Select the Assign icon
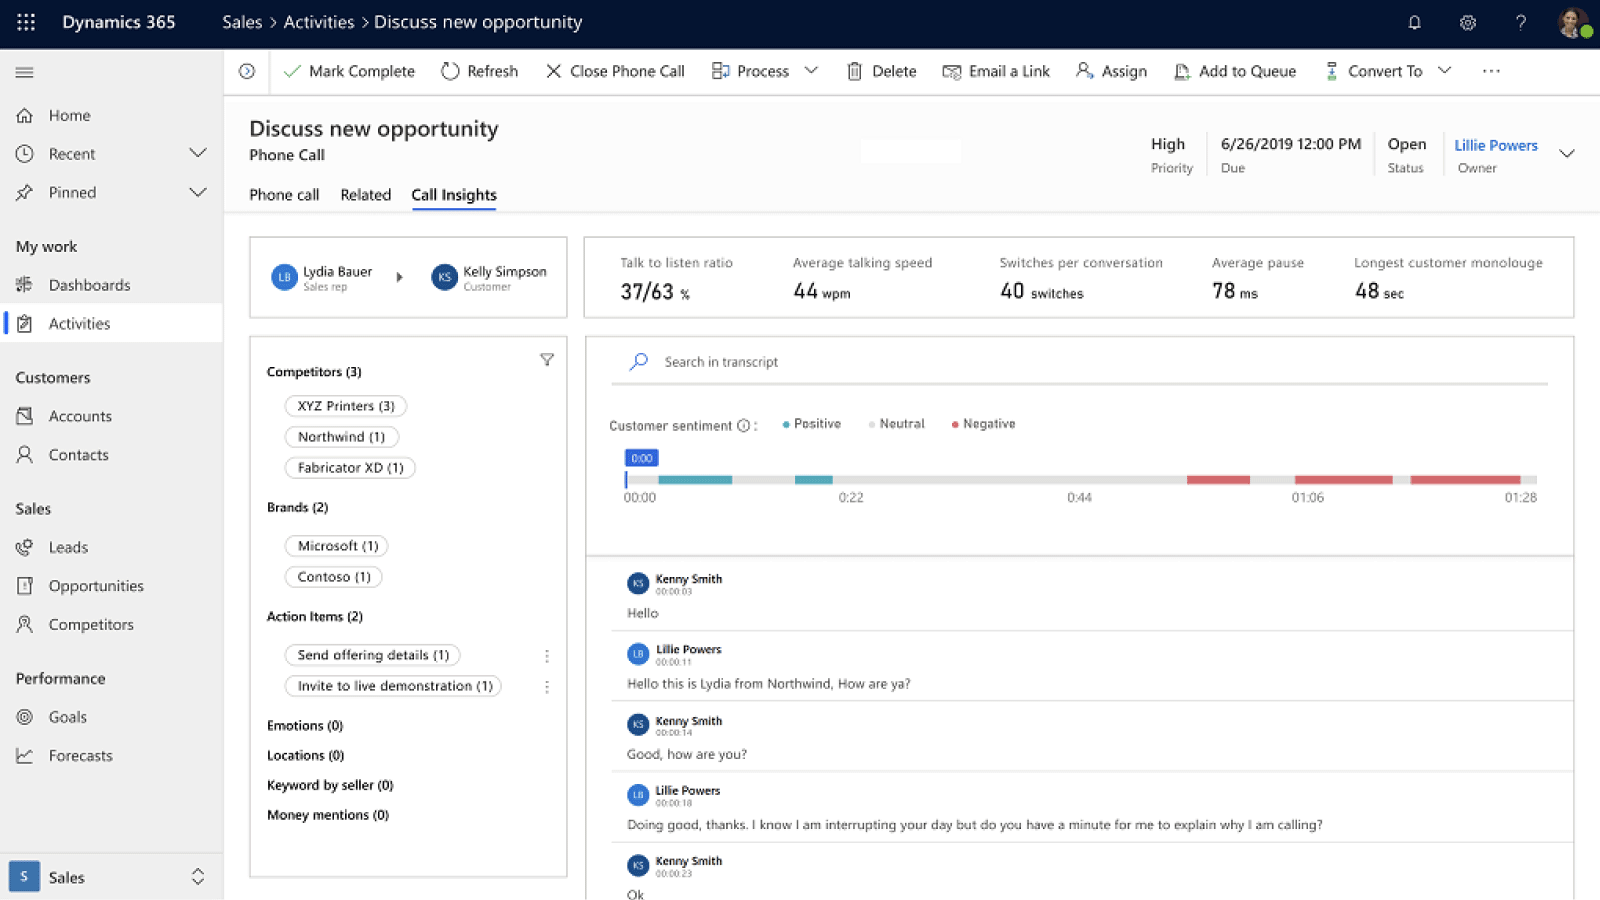 [x=1083, y=71]
